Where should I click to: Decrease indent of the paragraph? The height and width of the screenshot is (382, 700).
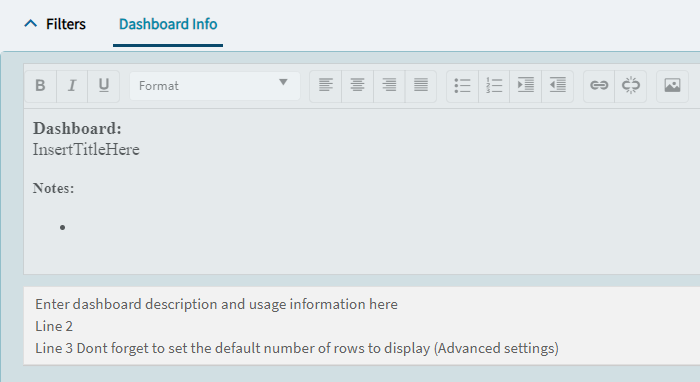pyautogui.click(x=558, y=86)
